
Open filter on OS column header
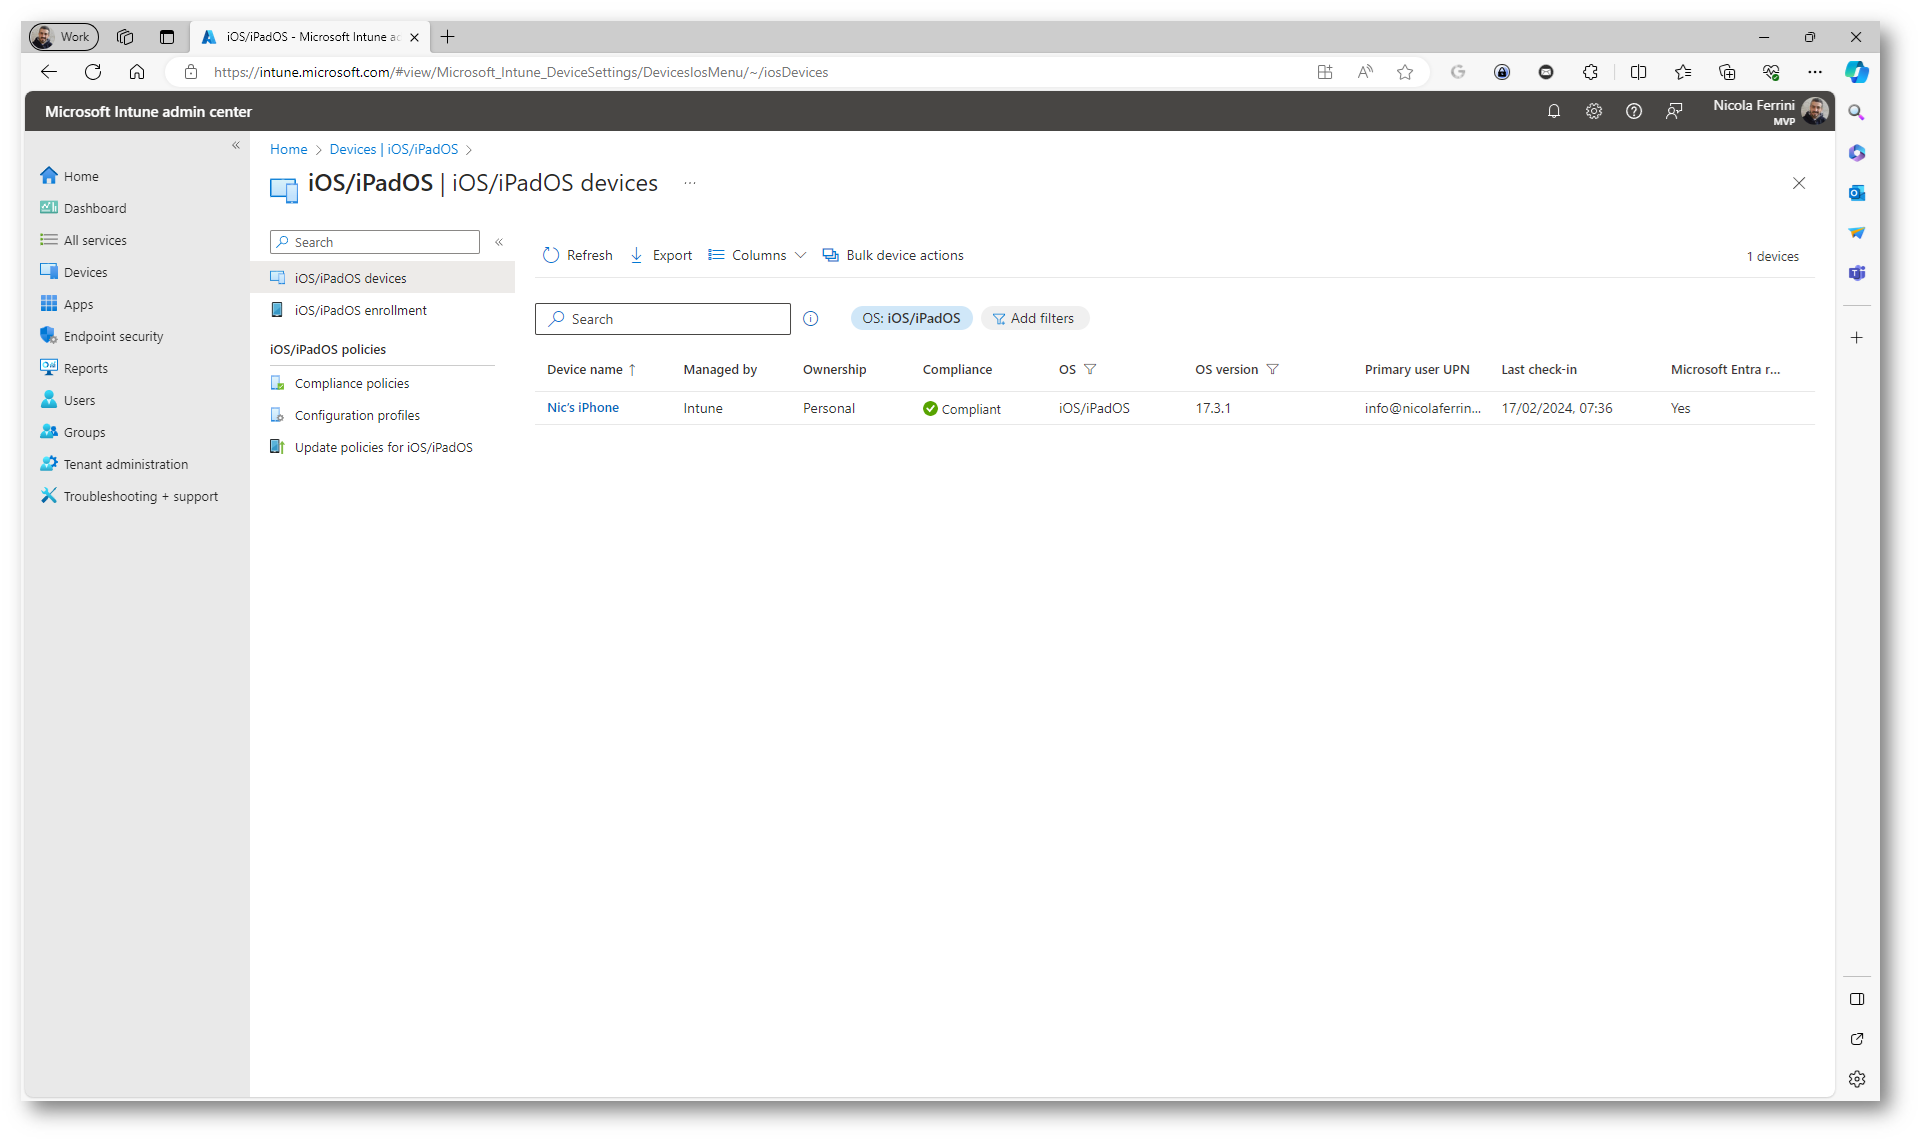coord(1090,369)
